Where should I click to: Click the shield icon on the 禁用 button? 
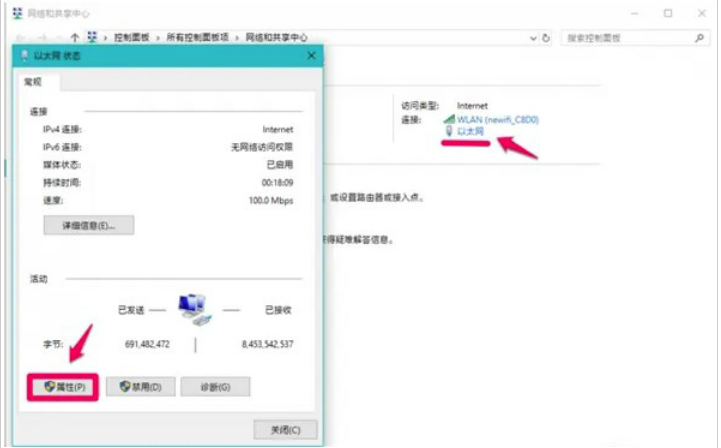(x=125, y=386)
